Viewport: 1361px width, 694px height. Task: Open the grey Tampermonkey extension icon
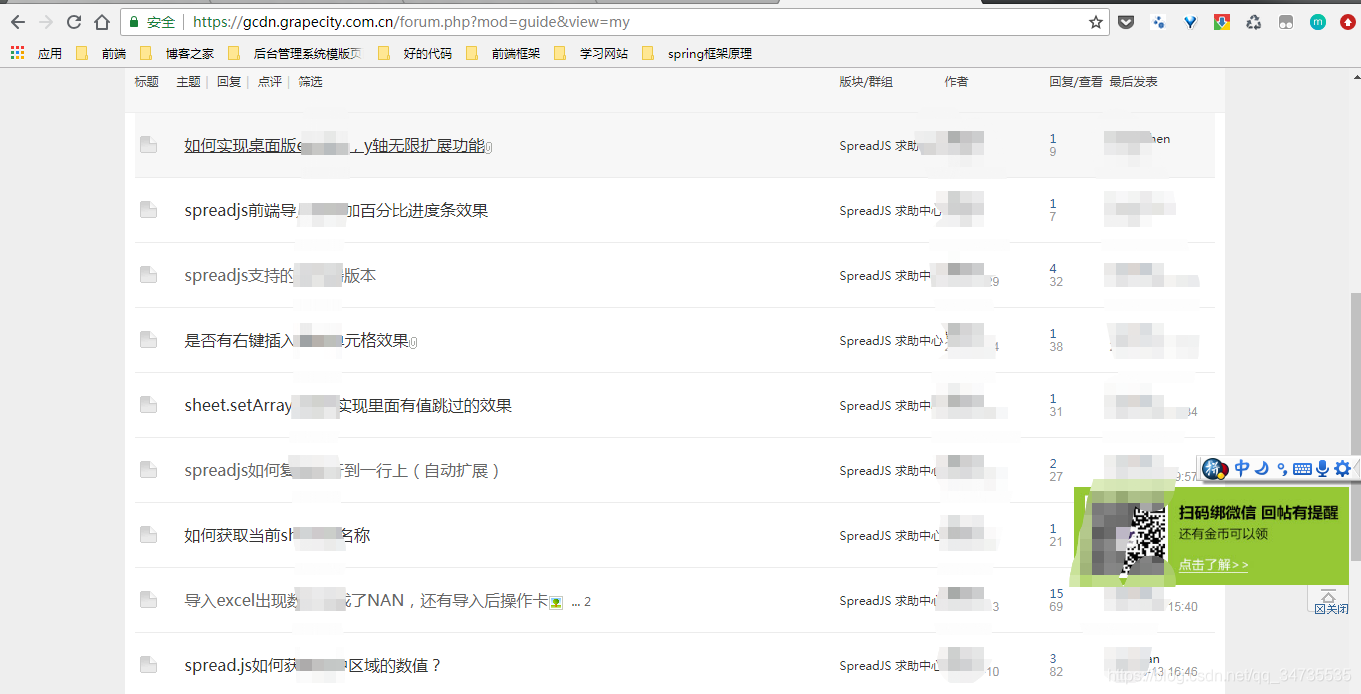[x=1286, y=22]
